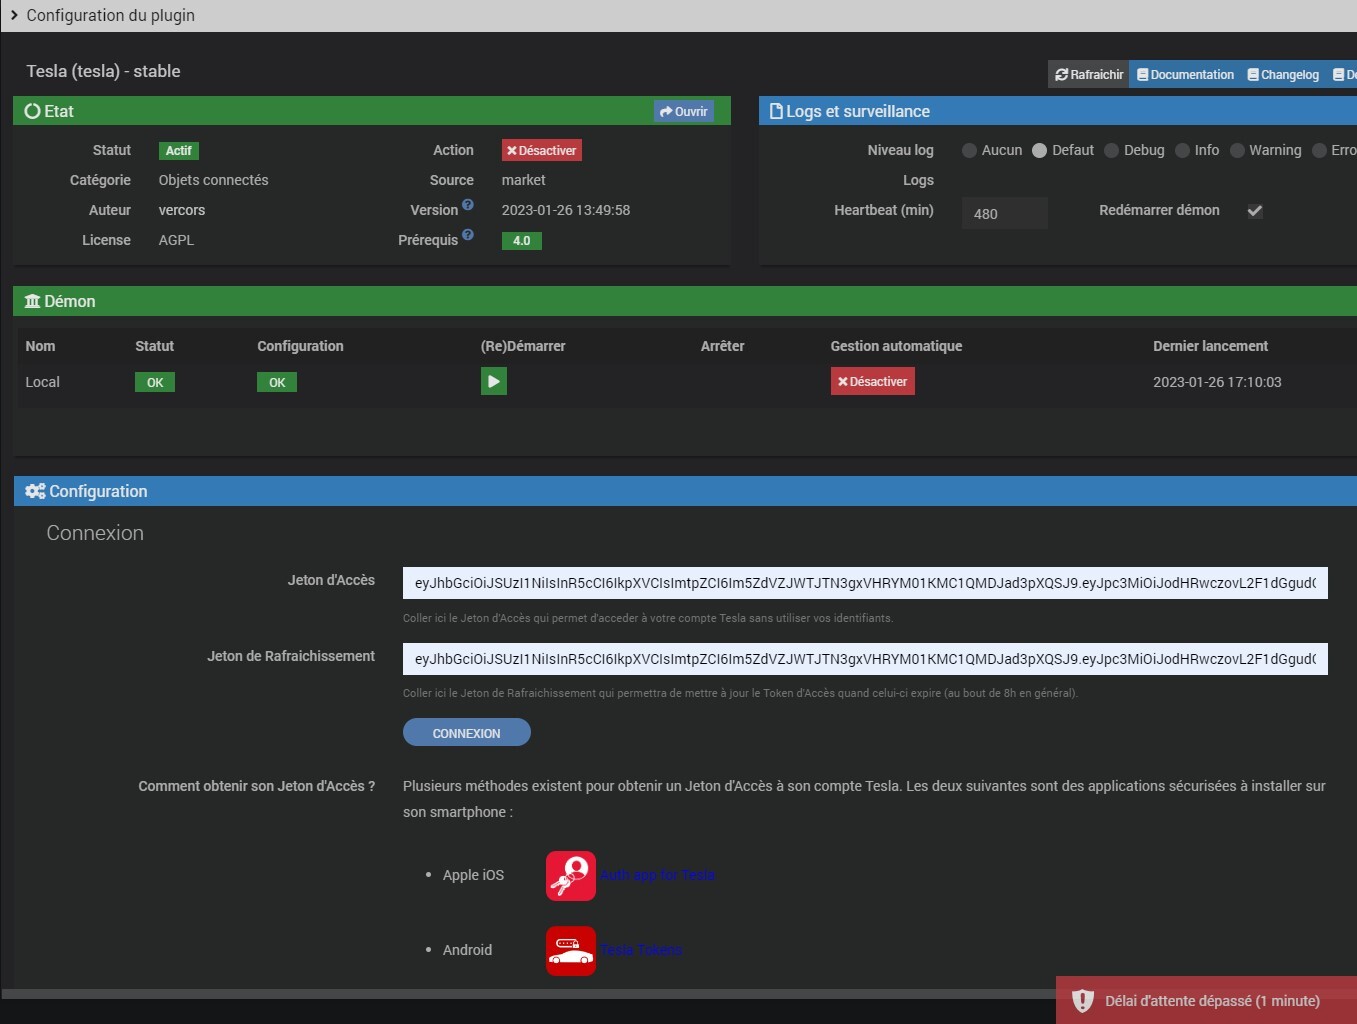Select the Aucun log level
The image size is (1357, 1024).
pyautogui.click(x=969, y=151)
